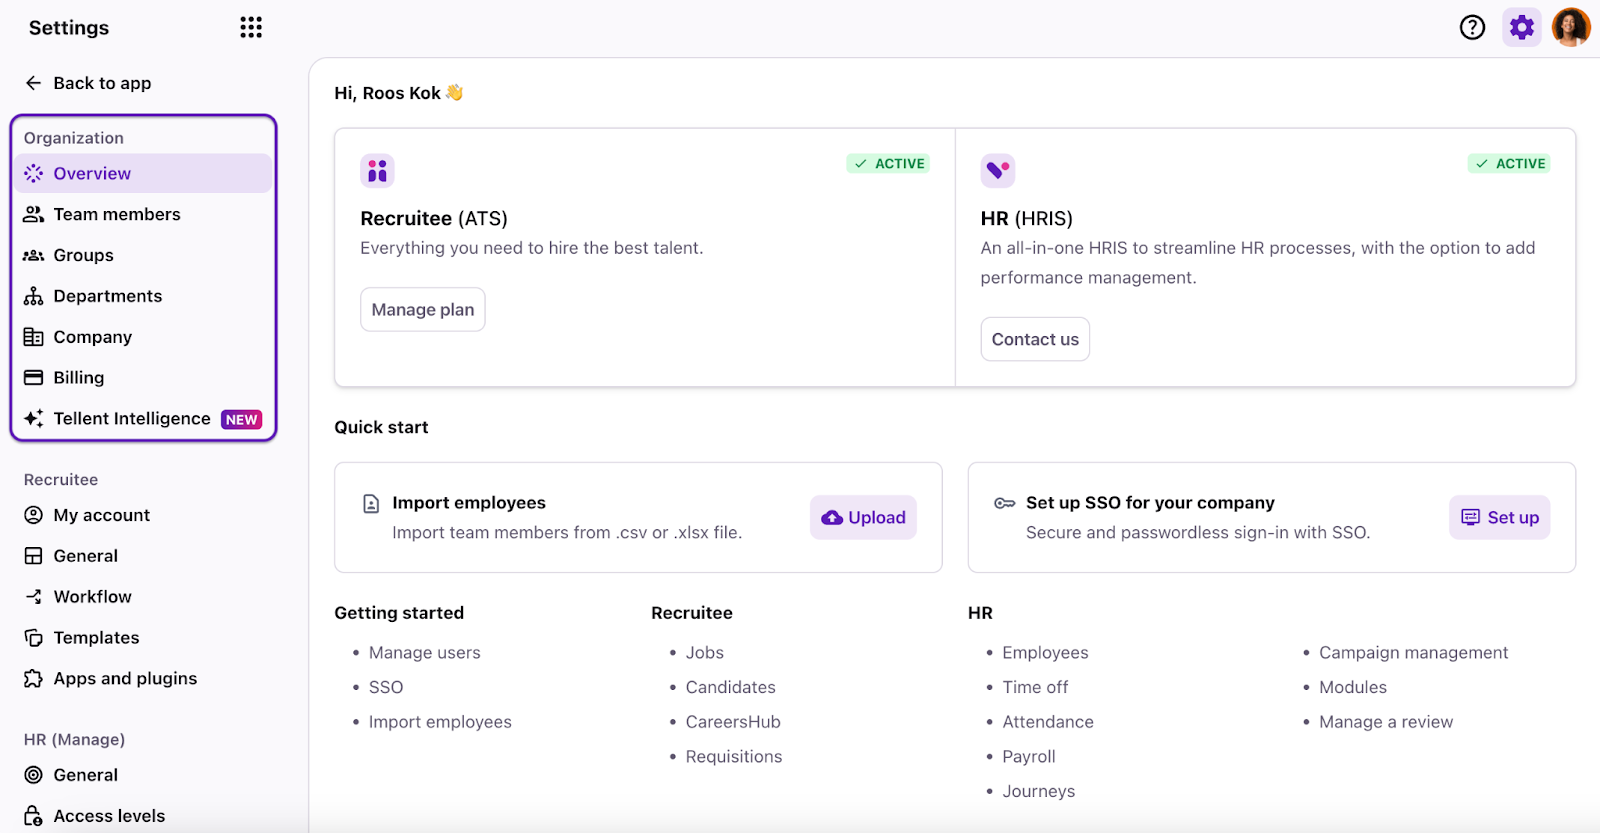Select Team members in the sidebar
The image size is (1600, 833).
coord(116,214)
